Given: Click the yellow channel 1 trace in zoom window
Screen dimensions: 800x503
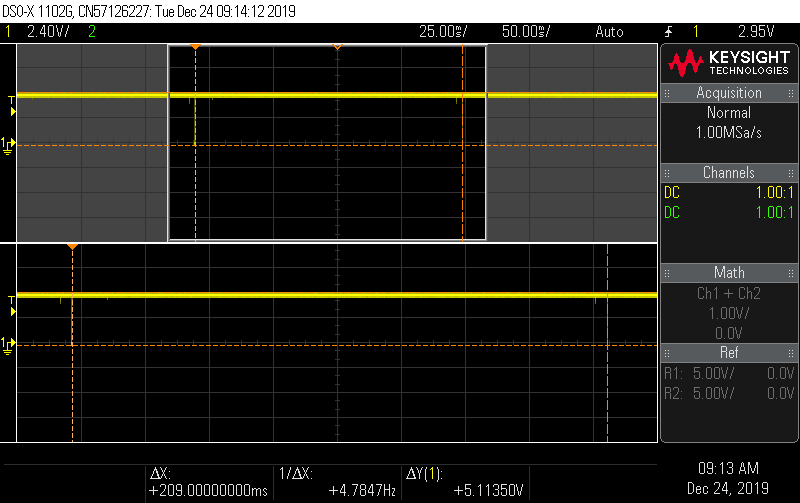Looking at the screenshot, I should click(x=337, y=295).
